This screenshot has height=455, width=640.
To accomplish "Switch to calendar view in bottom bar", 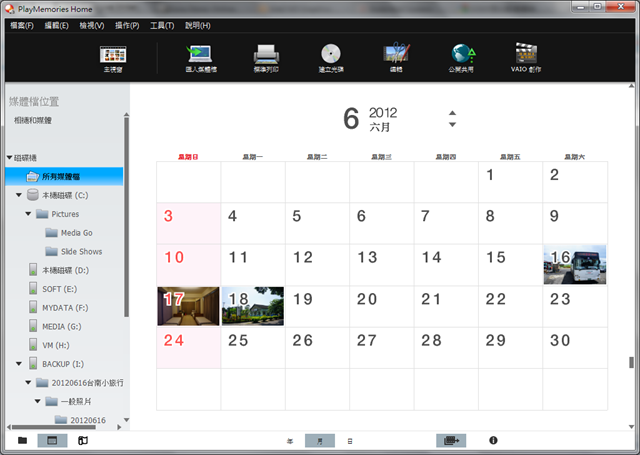I will 52,440.
